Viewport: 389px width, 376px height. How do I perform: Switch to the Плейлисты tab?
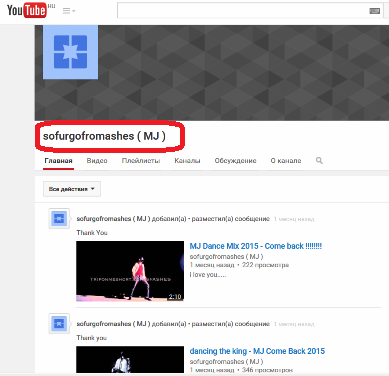click(141, 161)
